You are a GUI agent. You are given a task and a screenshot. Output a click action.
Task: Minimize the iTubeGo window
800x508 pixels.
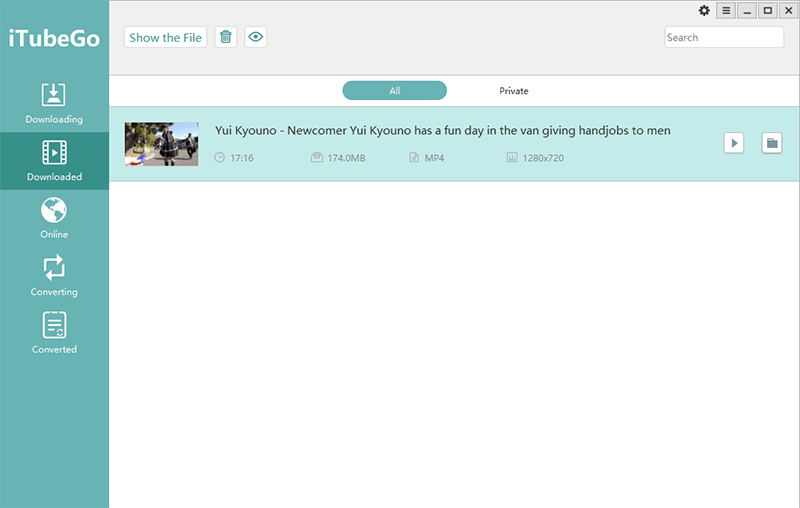coord(747,10)
